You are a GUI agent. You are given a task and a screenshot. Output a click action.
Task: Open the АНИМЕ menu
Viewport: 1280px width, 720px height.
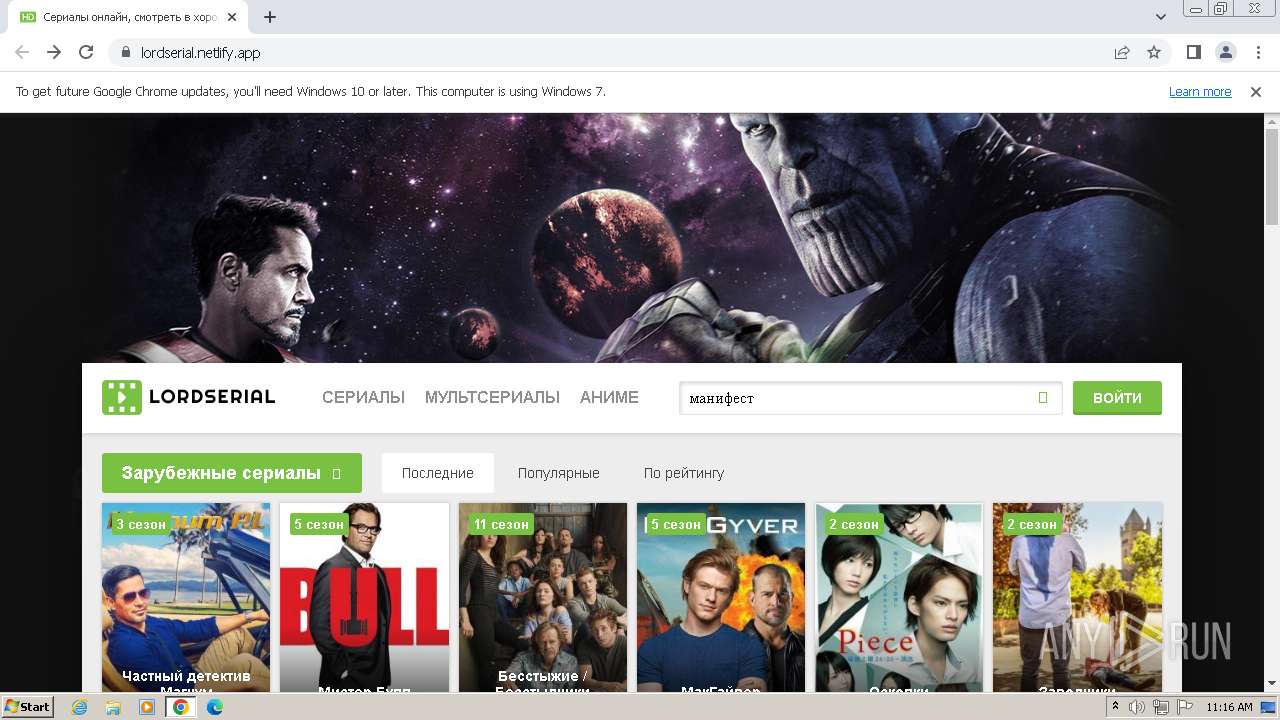point(609,397)
